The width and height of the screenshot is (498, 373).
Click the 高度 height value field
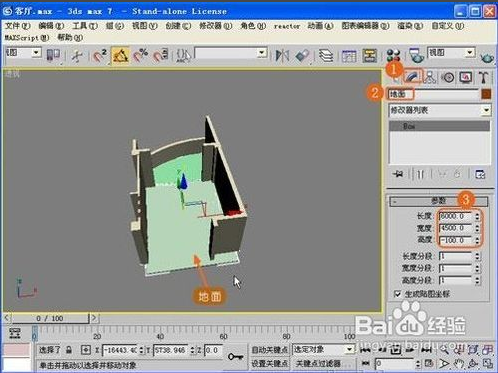pyautogui.click(x=455, y=240)
